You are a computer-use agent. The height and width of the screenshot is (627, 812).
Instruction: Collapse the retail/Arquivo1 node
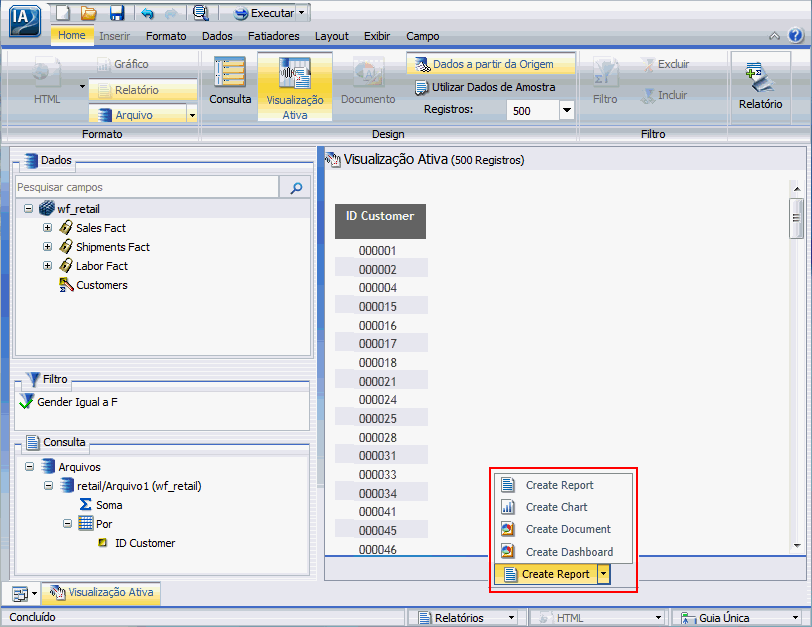[x=49, y=486]
